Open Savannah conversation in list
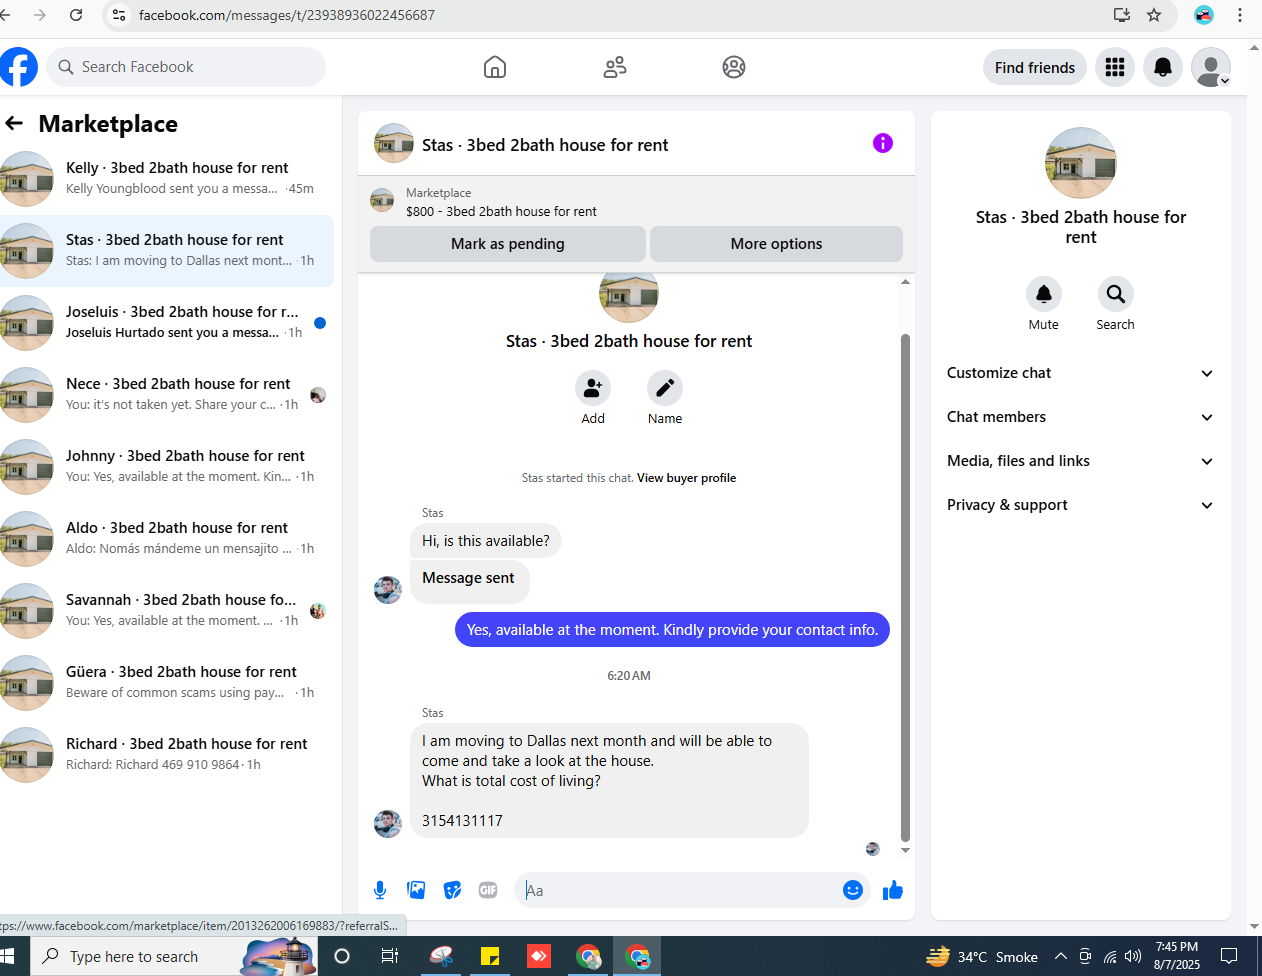1262x976 pixels. [167, 611]
